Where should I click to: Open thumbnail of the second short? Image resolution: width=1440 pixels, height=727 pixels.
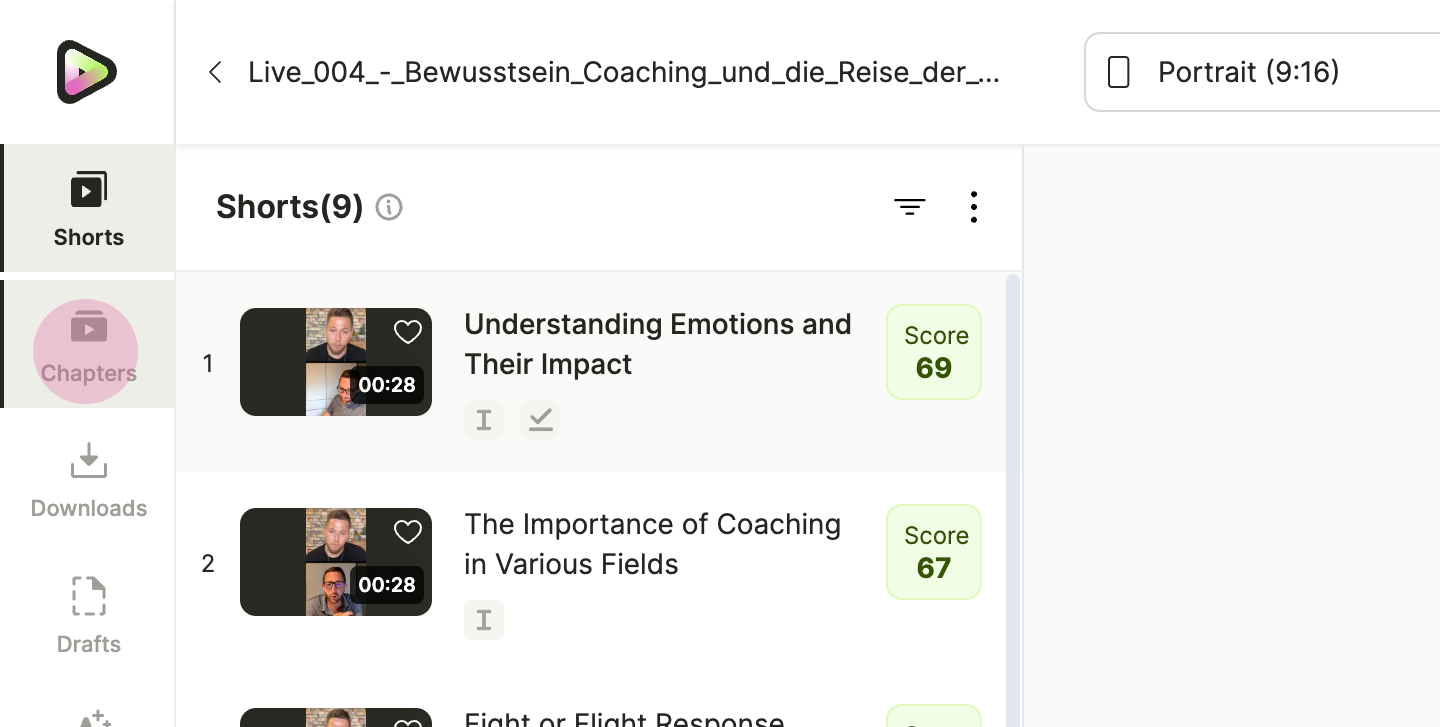point(336,562)
